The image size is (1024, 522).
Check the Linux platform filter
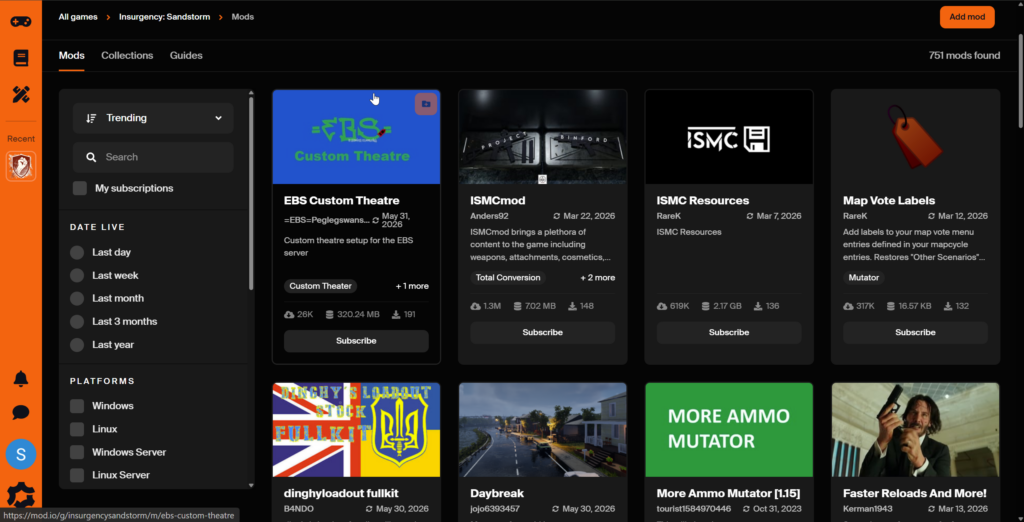pyautogui.click(x=77, y=429)
